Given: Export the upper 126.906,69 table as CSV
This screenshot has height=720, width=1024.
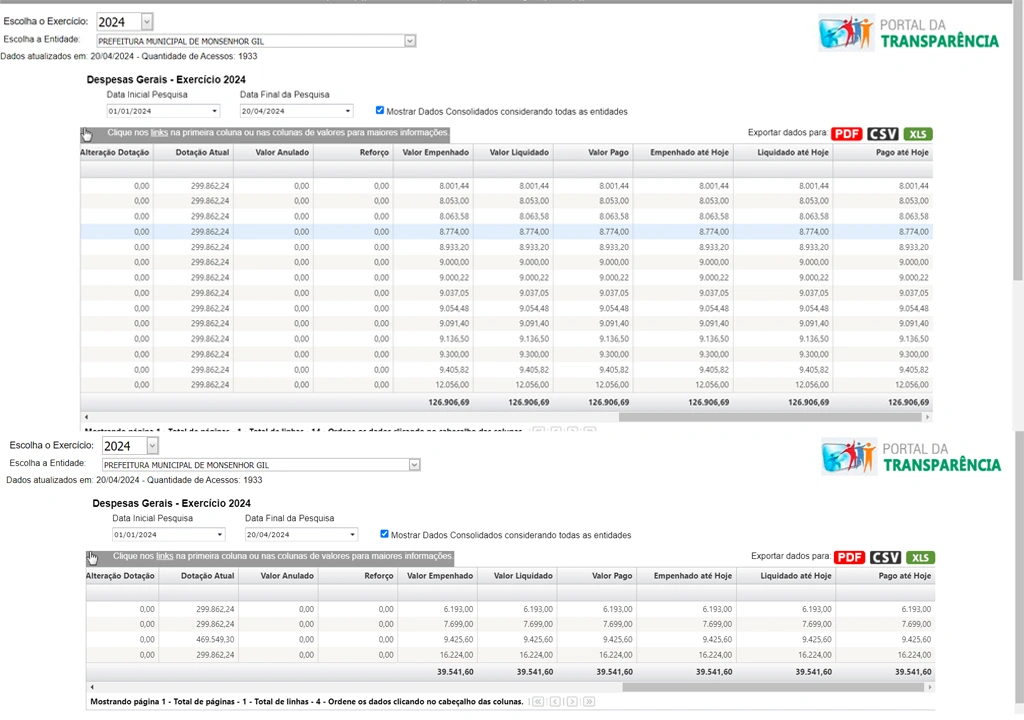Looking at the screenshot, I should click(x=883, y=134).
